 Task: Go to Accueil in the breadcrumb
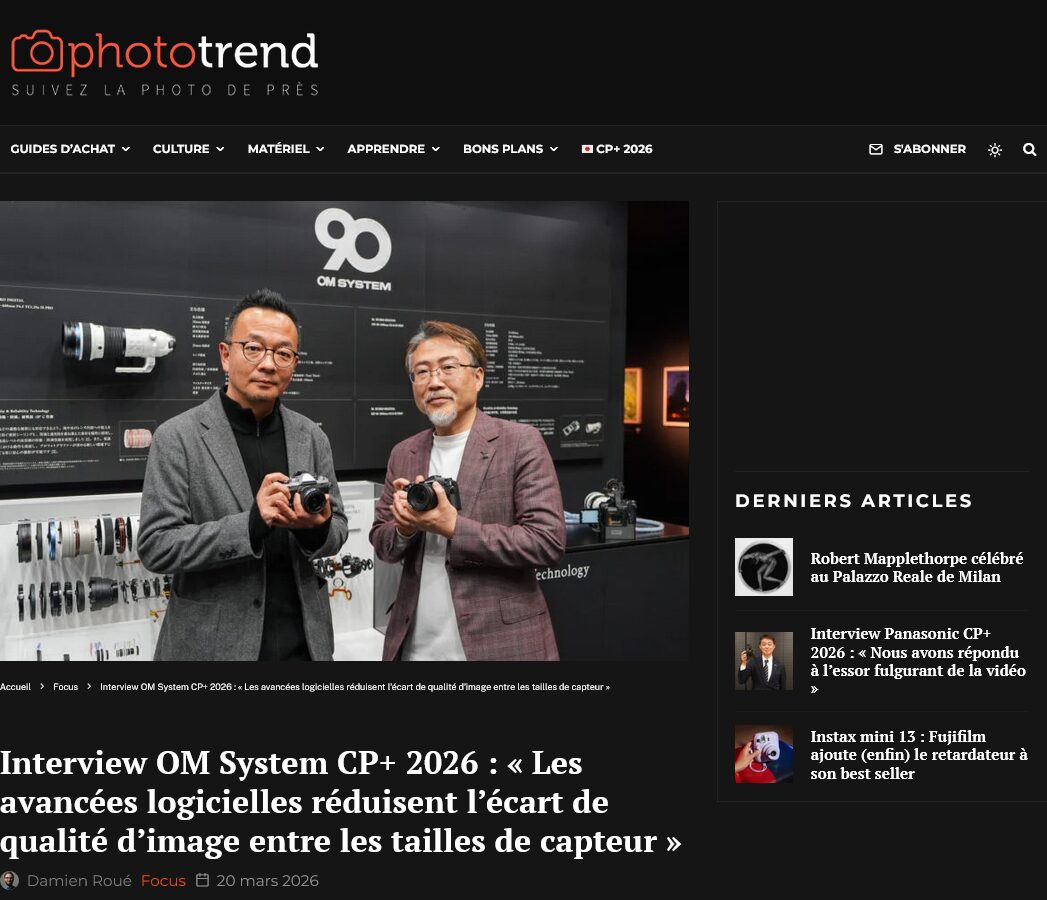15,686
